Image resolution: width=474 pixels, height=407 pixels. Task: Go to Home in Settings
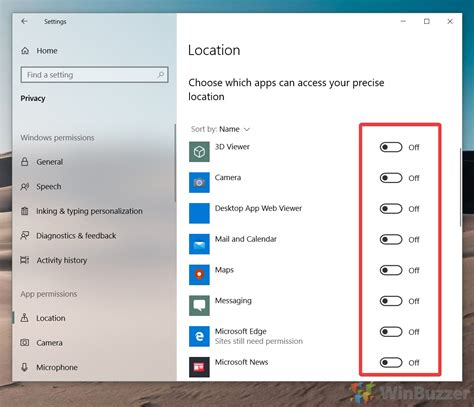[47, 51]
